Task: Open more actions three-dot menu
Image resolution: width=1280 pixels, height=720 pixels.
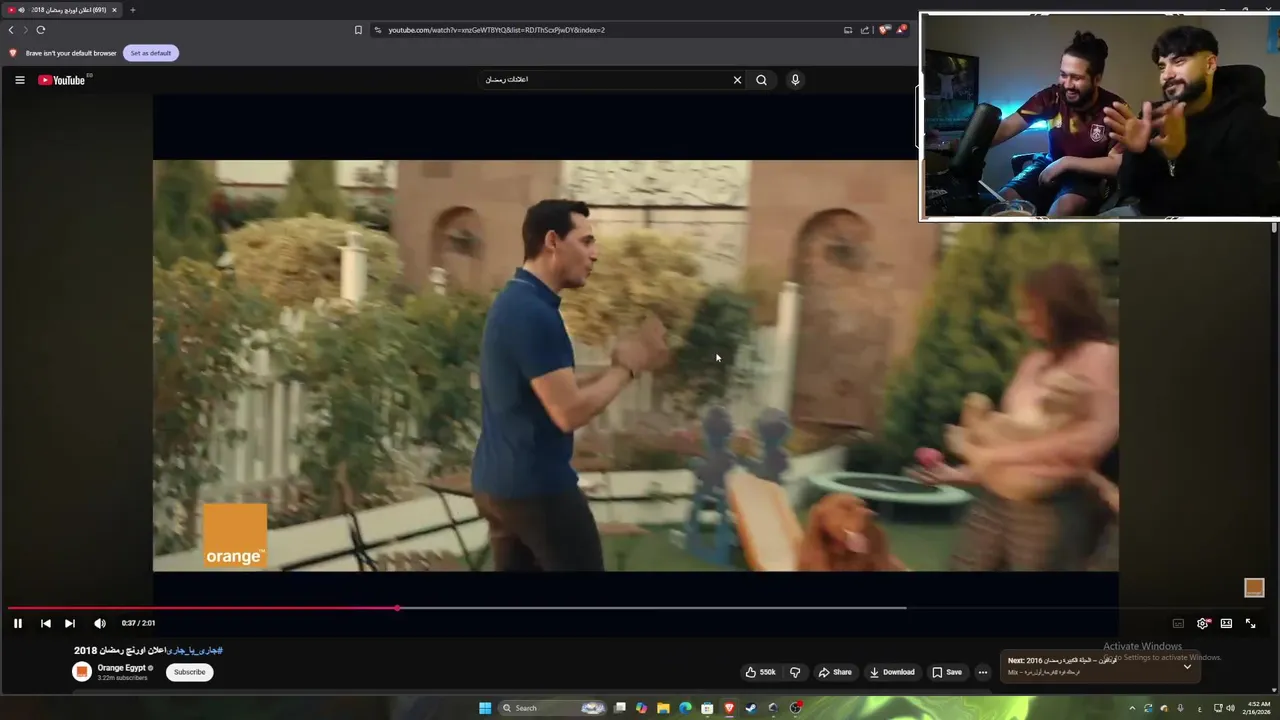Action: coord(983,672)
